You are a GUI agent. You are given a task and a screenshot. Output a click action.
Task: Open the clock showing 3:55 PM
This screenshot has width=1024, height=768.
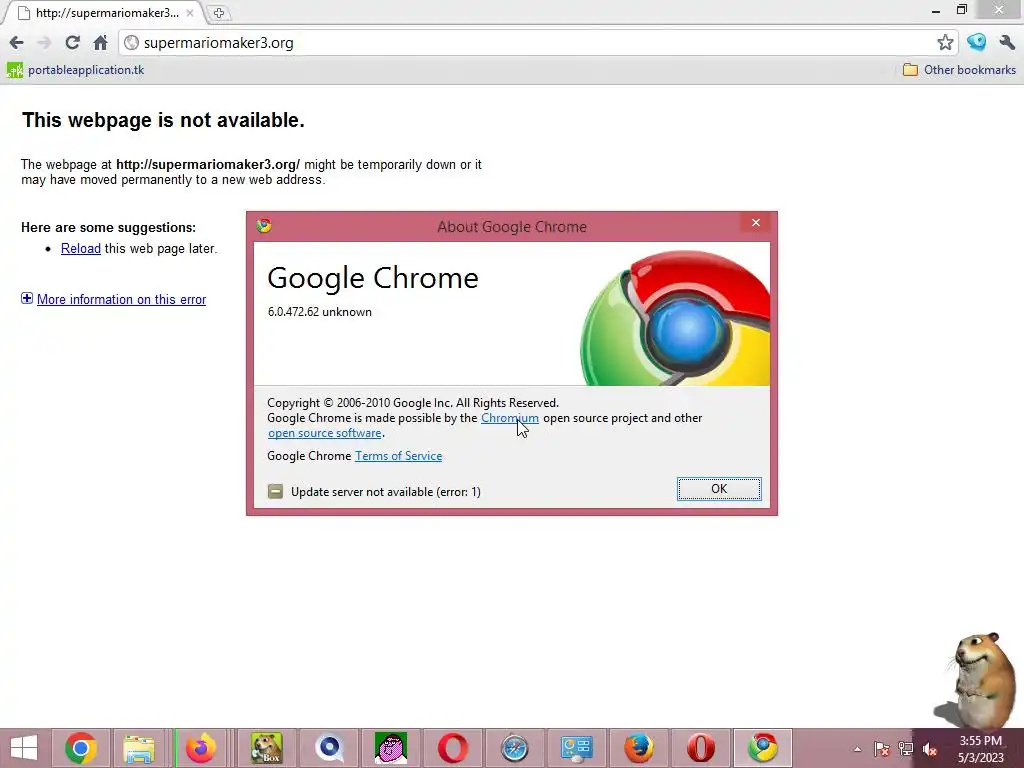pos(980,749)
